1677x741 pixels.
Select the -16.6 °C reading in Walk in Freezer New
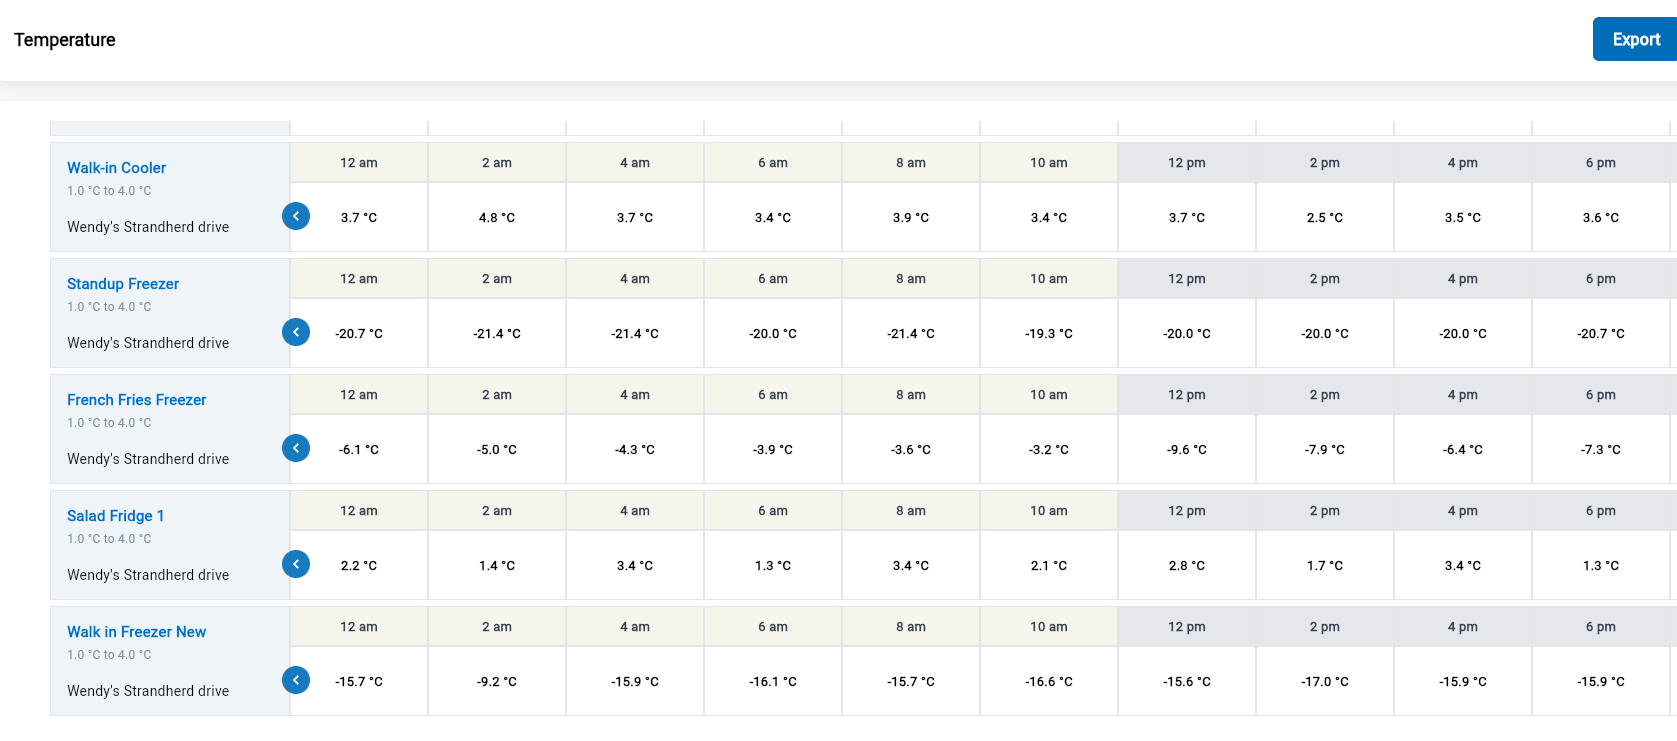tap(1049, 681)
